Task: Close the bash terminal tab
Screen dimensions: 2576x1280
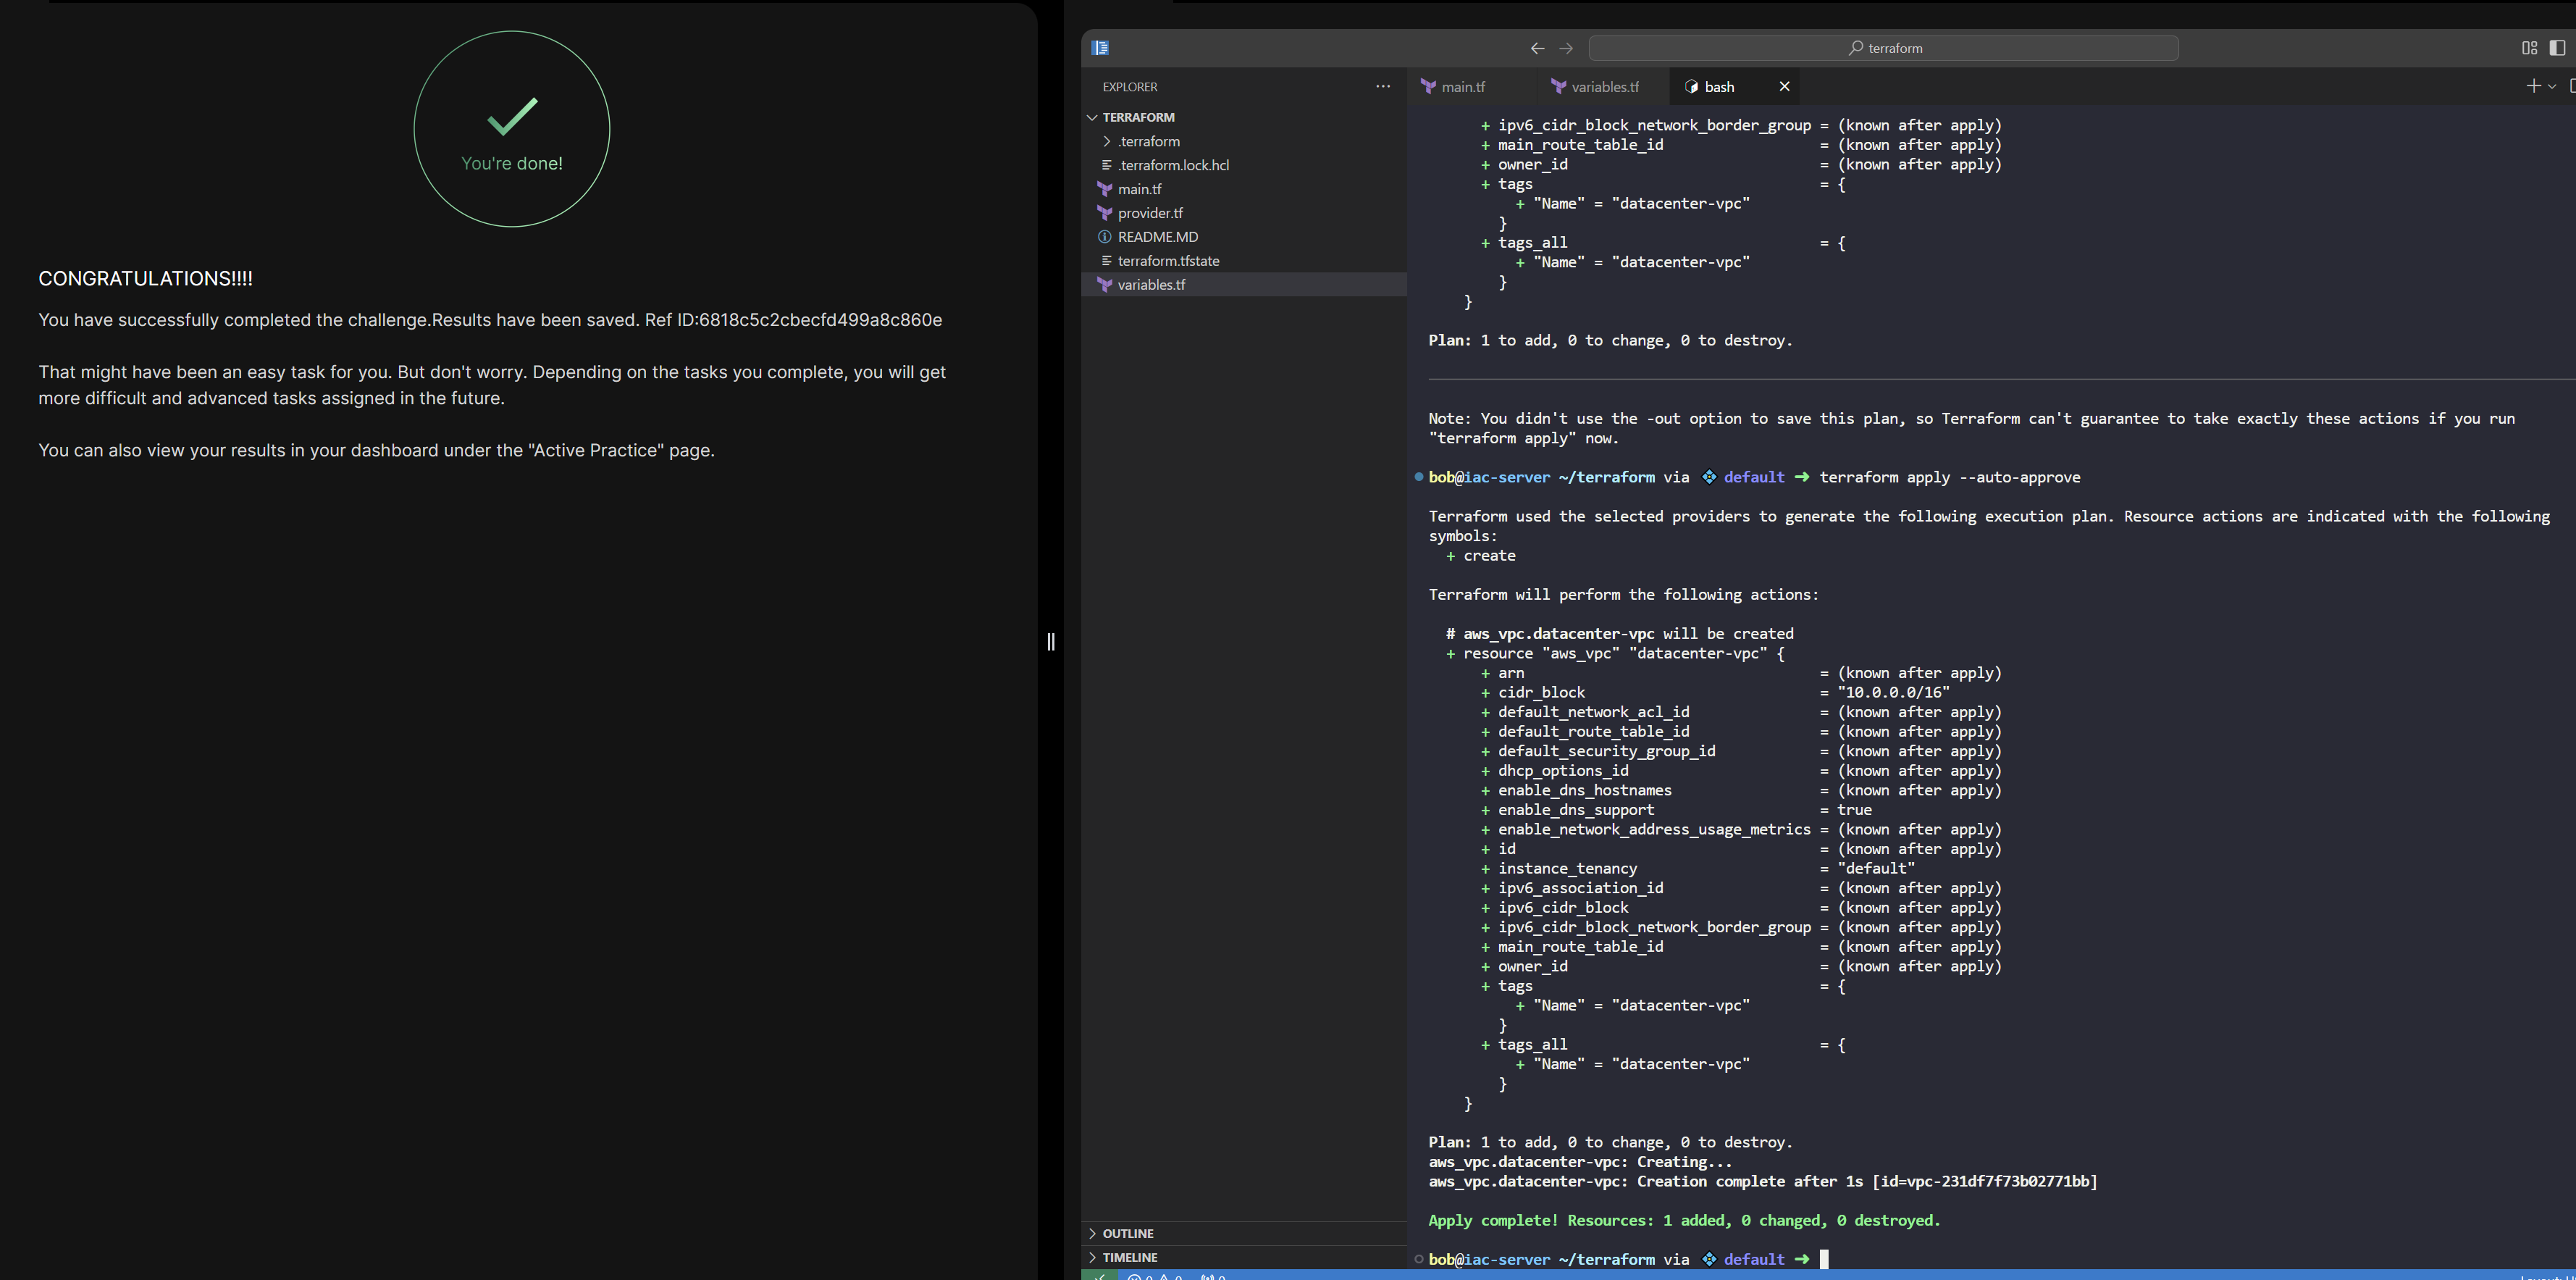Action: click(x=1784, y=87)
